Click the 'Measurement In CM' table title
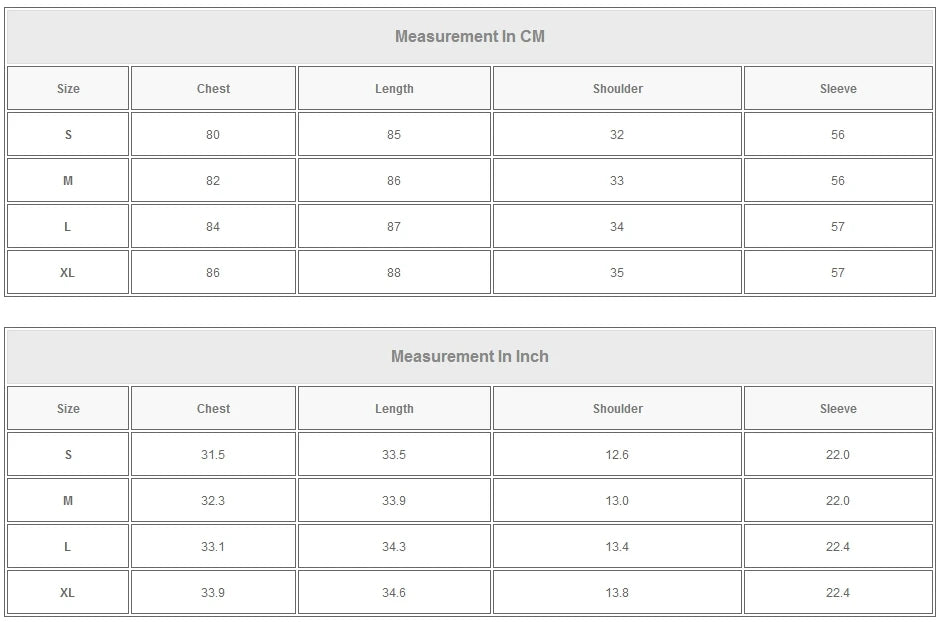This screenshot has height=622, width=941. pos(469,37)
